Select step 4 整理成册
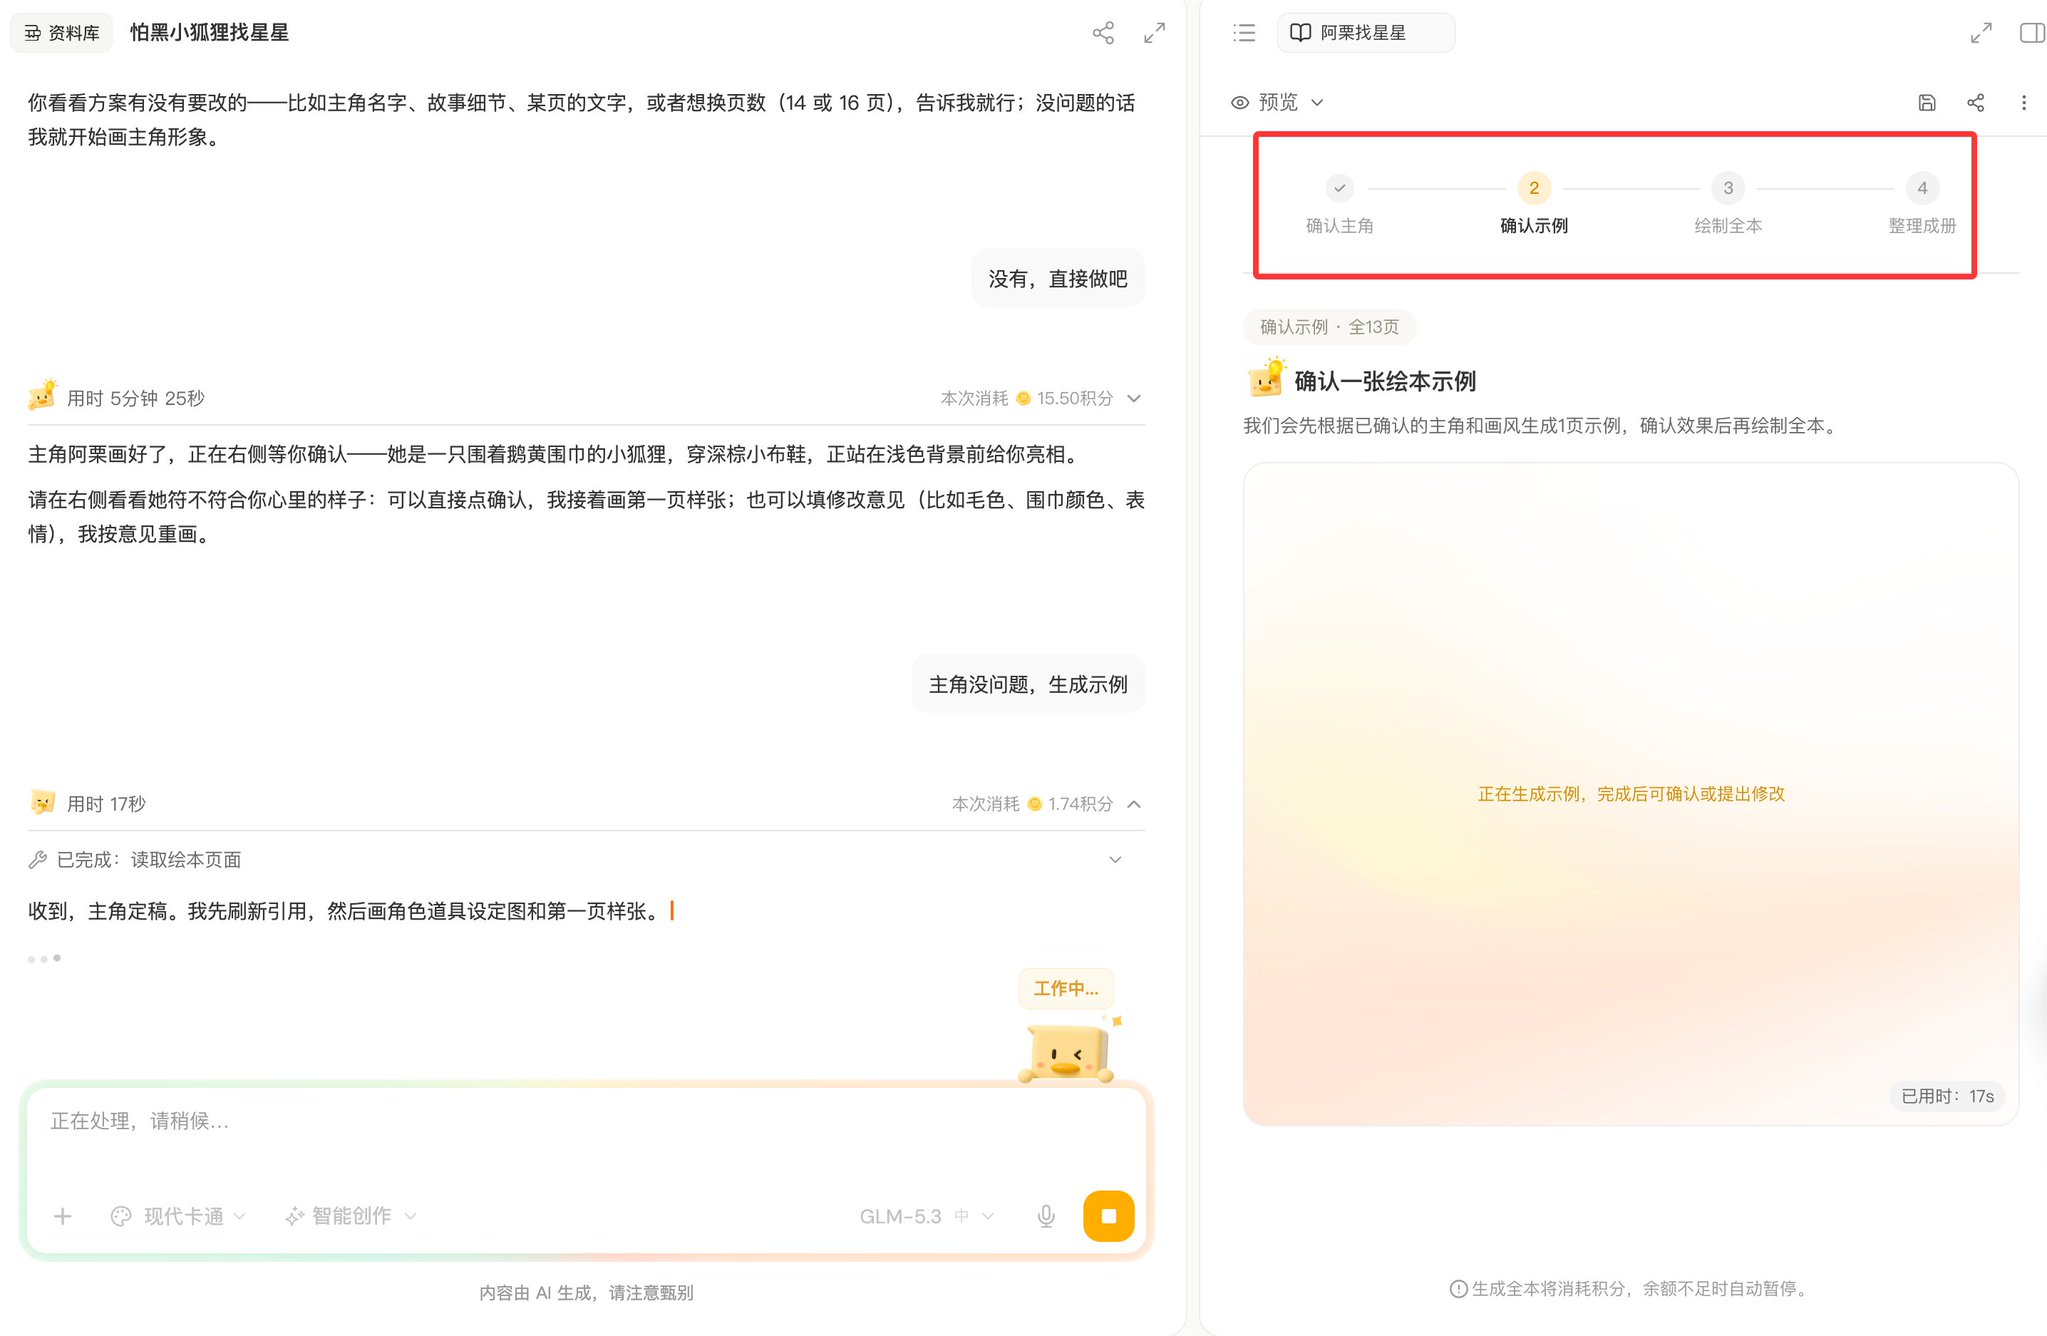The height and width of the screenshot is (1336, 2047). coord(1922,204)
